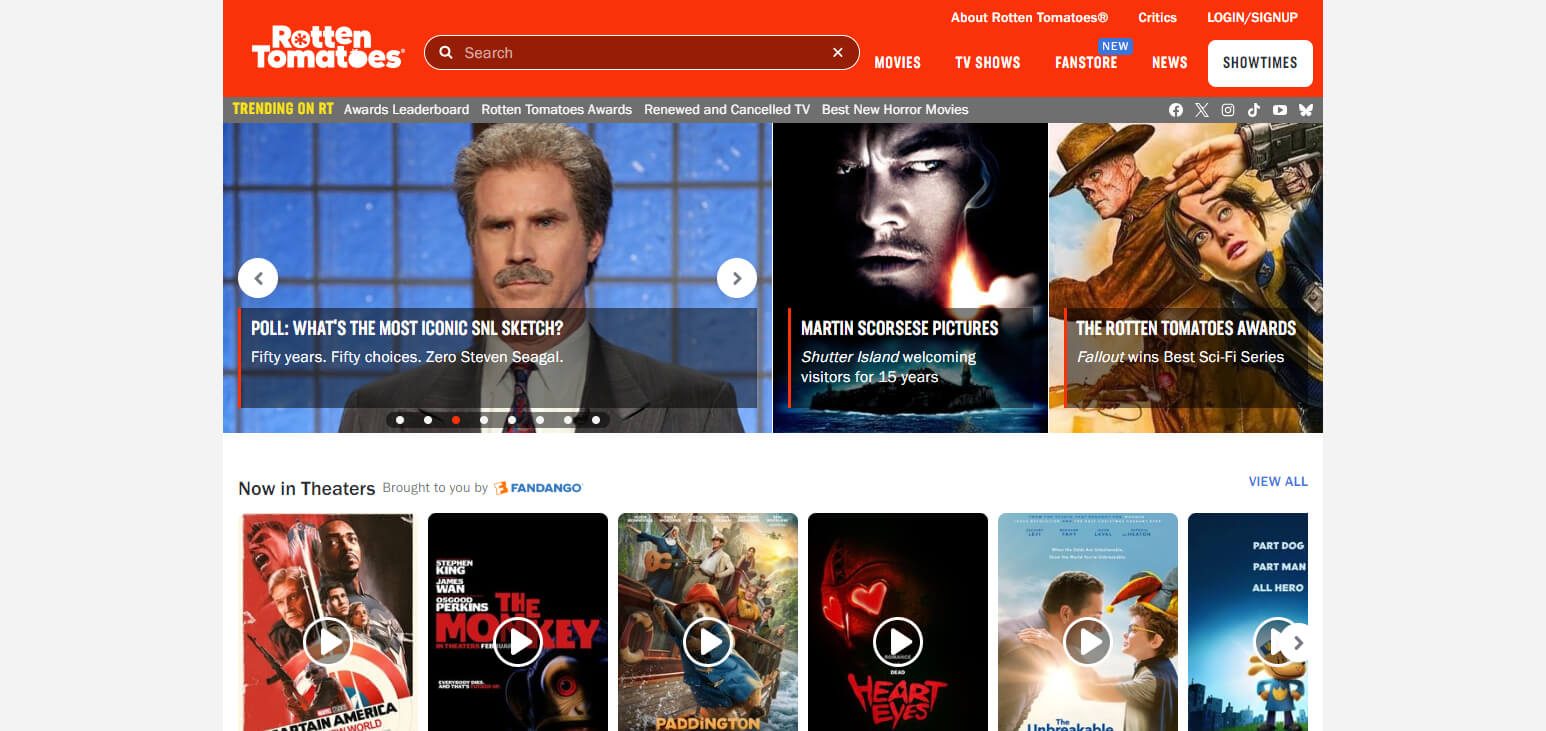
Task: Play the Captain America trailer
Action: [328, 641]
